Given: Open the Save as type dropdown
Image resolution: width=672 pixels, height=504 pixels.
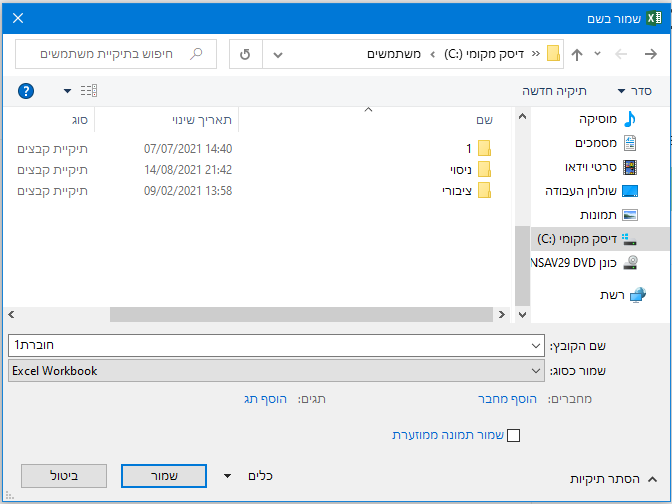Looking at the screenshot, I should click(275, 370).
